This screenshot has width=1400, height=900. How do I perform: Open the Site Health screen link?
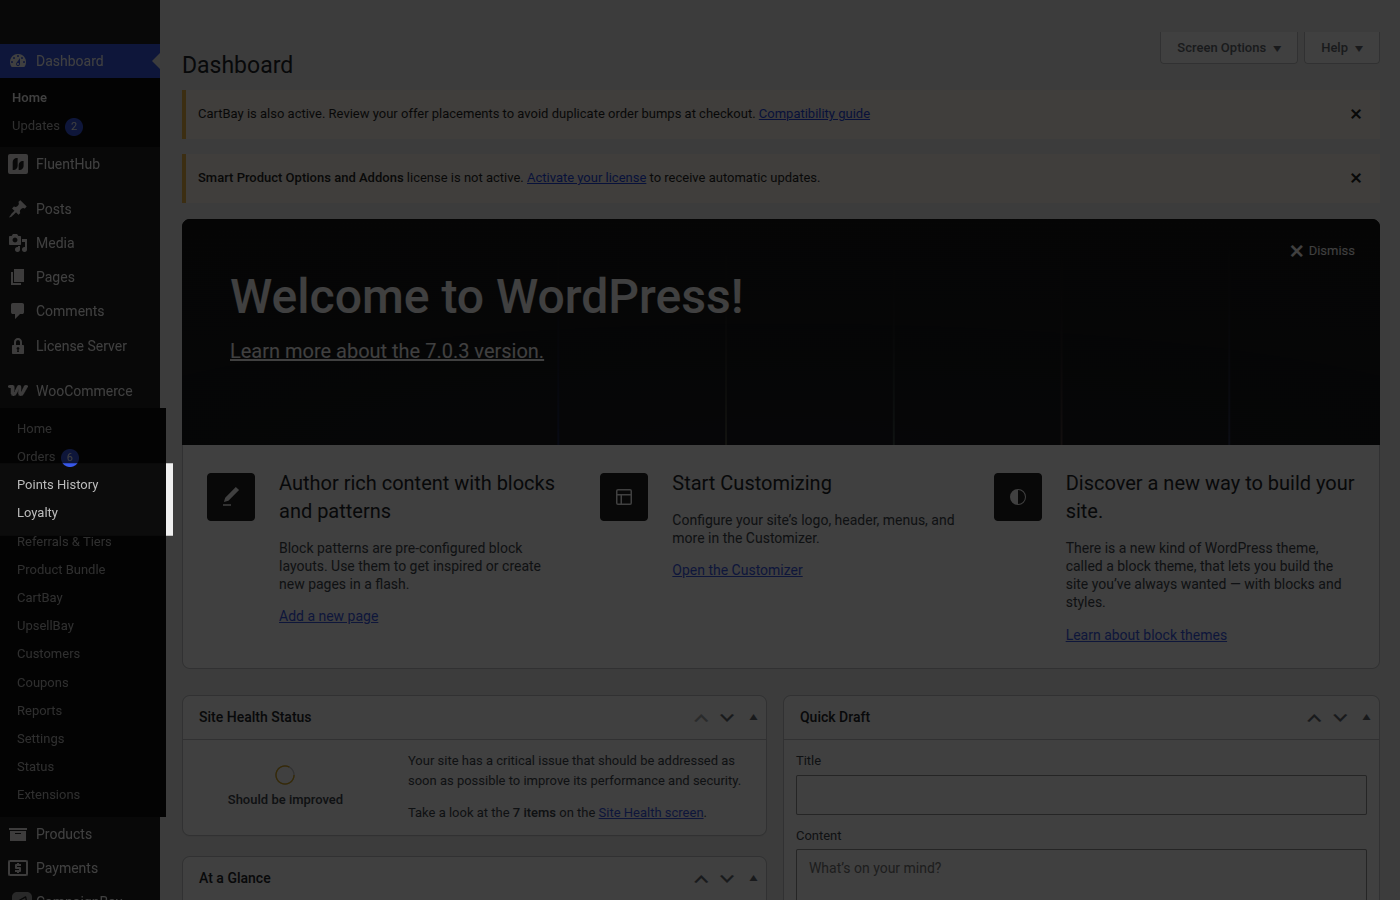[651, 813]
